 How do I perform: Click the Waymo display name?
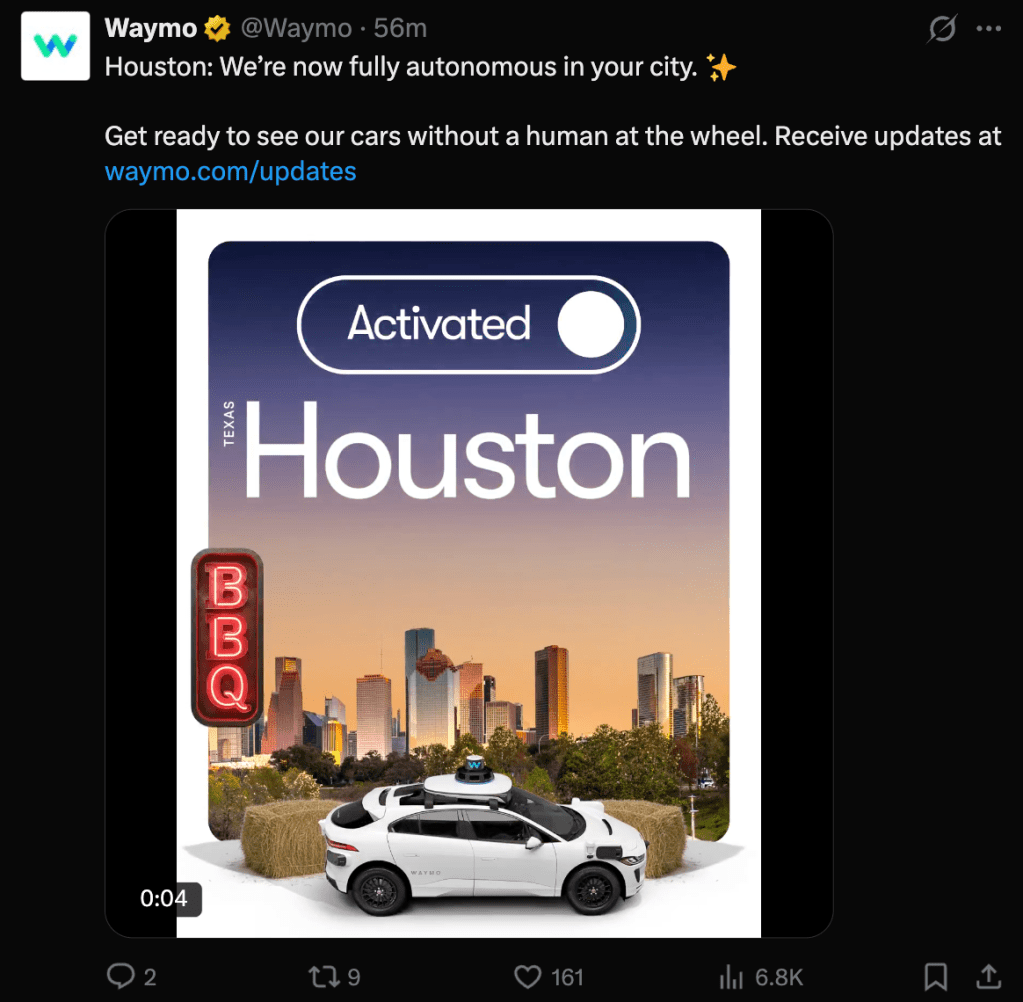tap(151, 29)
